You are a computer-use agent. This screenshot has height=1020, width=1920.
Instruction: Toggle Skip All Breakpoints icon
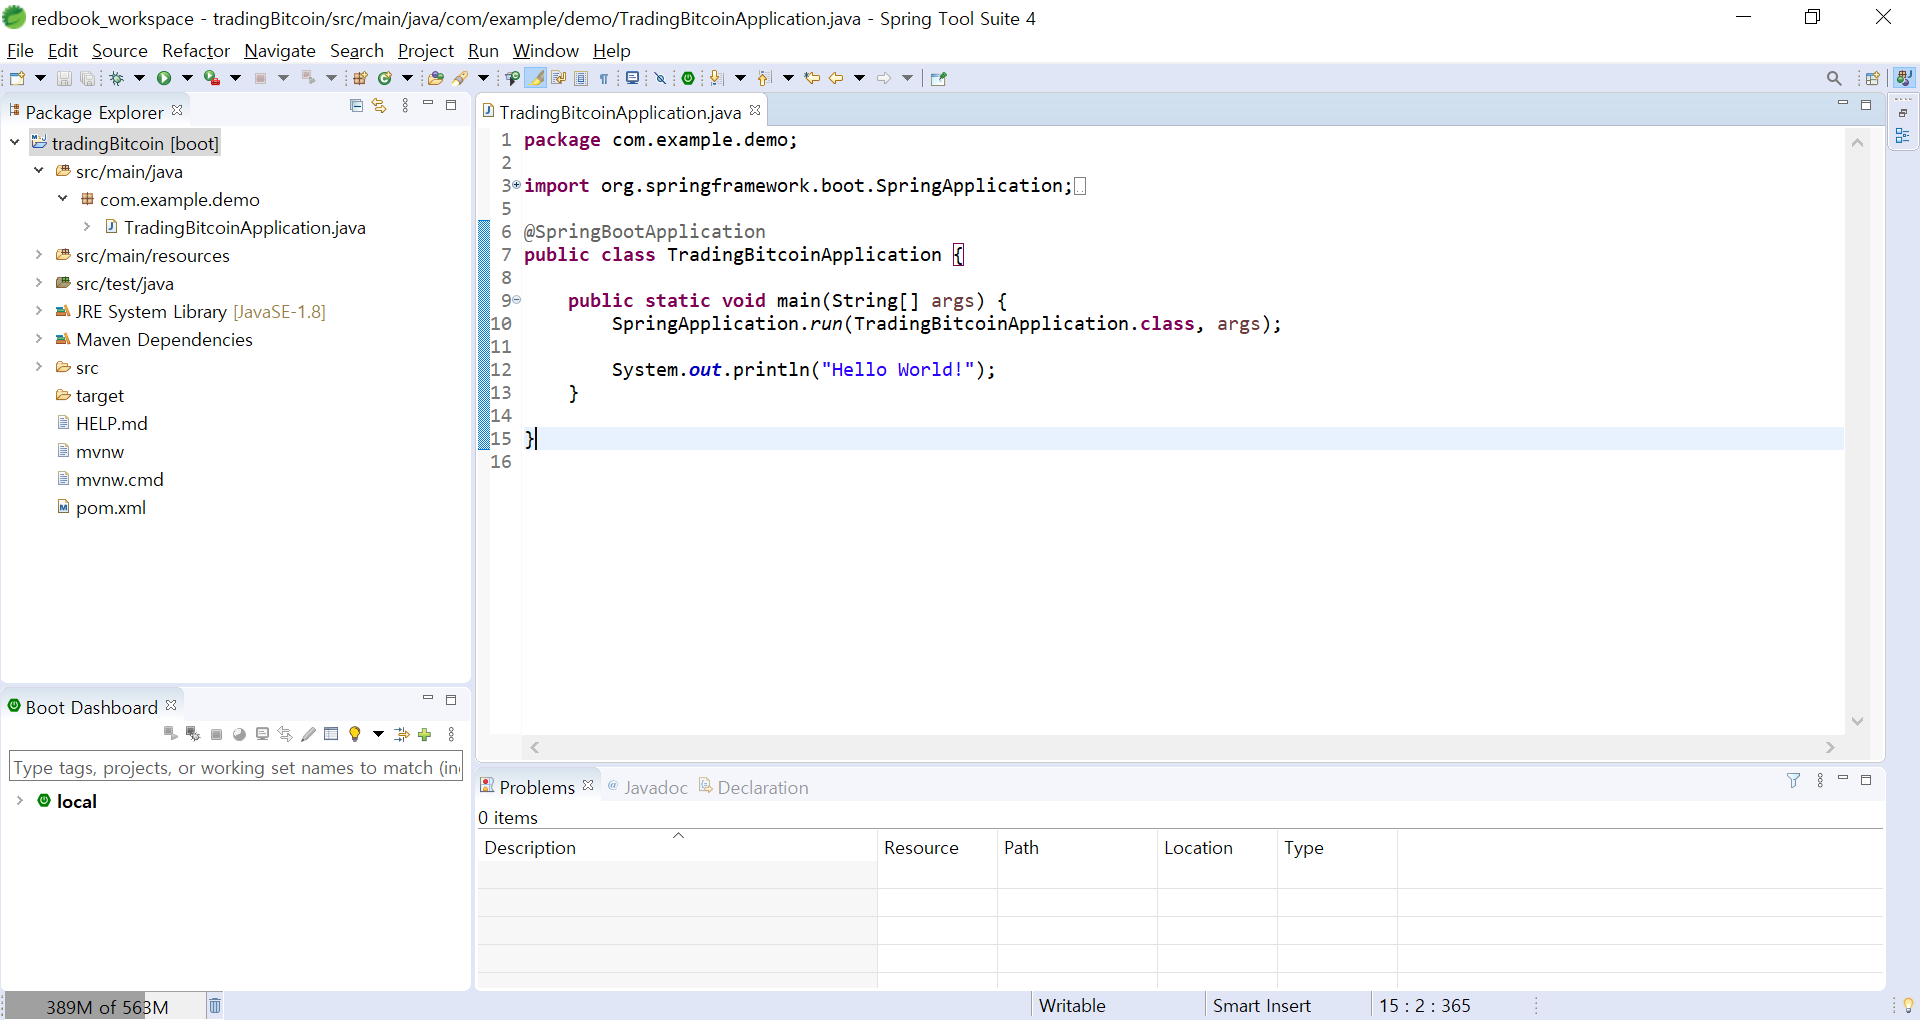660,78
